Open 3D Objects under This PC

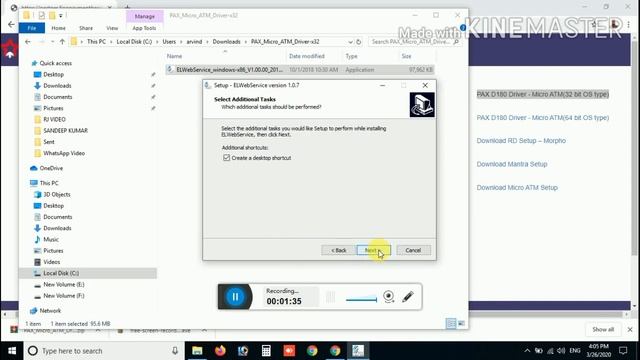[x=57, y=195]
